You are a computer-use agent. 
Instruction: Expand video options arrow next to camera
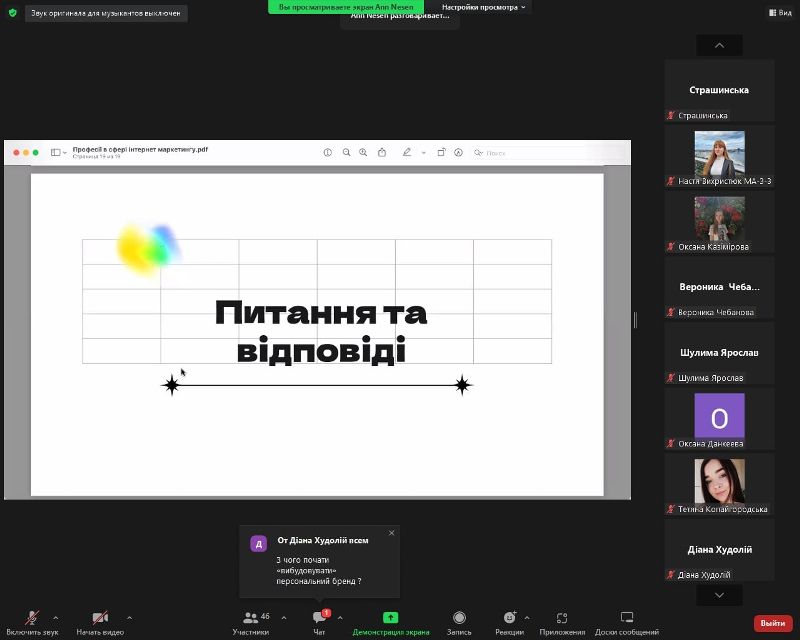(130, 618)
